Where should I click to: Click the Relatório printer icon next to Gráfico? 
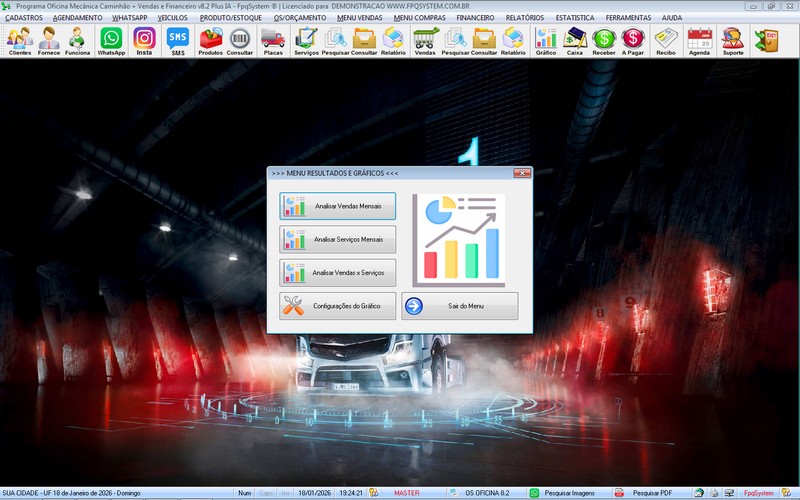513,41
